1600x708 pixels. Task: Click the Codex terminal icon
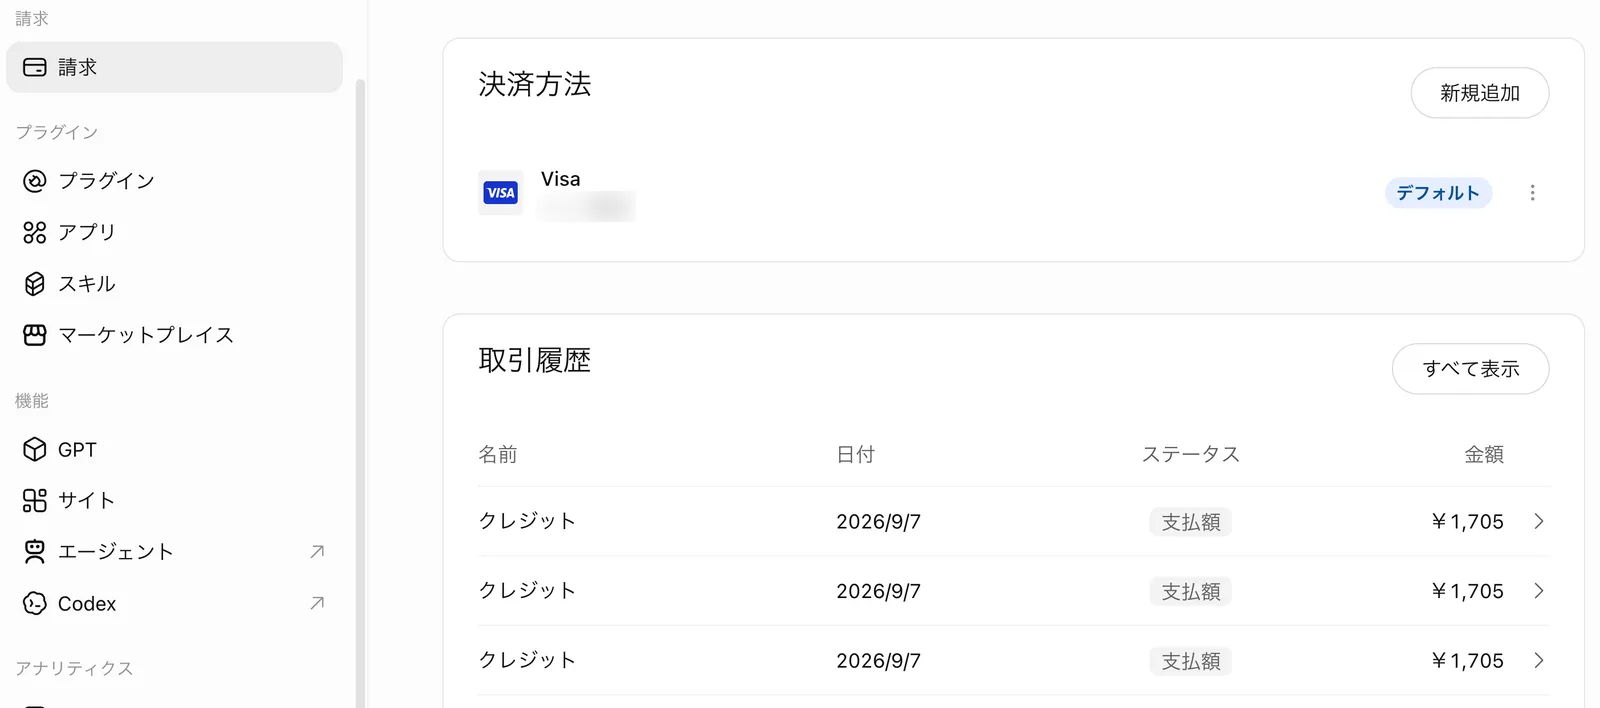coord(35,604)
